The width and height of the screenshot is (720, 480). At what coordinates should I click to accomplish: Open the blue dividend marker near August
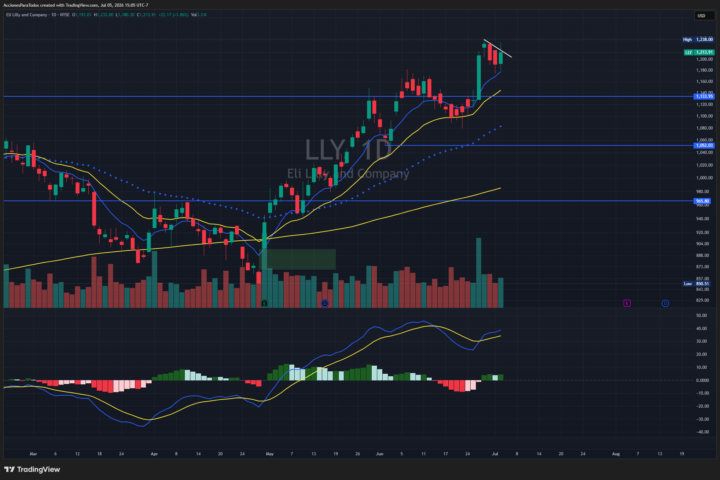pyautogui.click(x=665, y=303)
